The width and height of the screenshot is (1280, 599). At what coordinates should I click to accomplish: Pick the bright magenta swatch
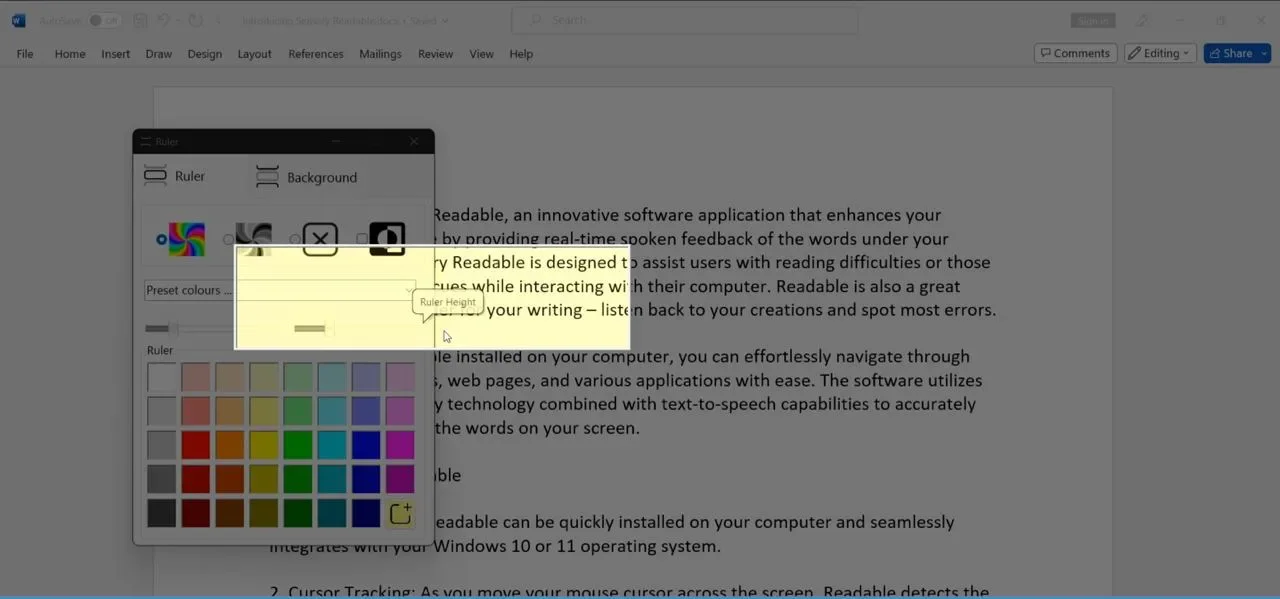coord(400,445)
